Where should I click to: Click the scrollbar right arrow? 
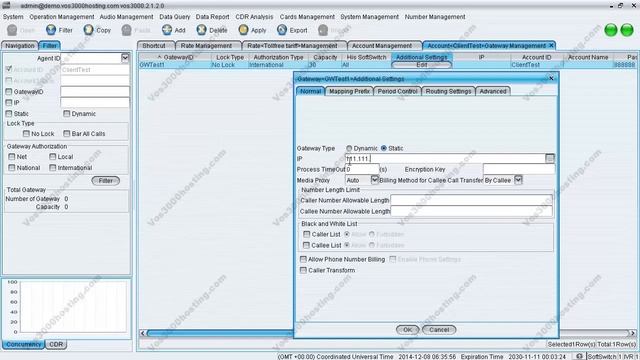[633, 333]
